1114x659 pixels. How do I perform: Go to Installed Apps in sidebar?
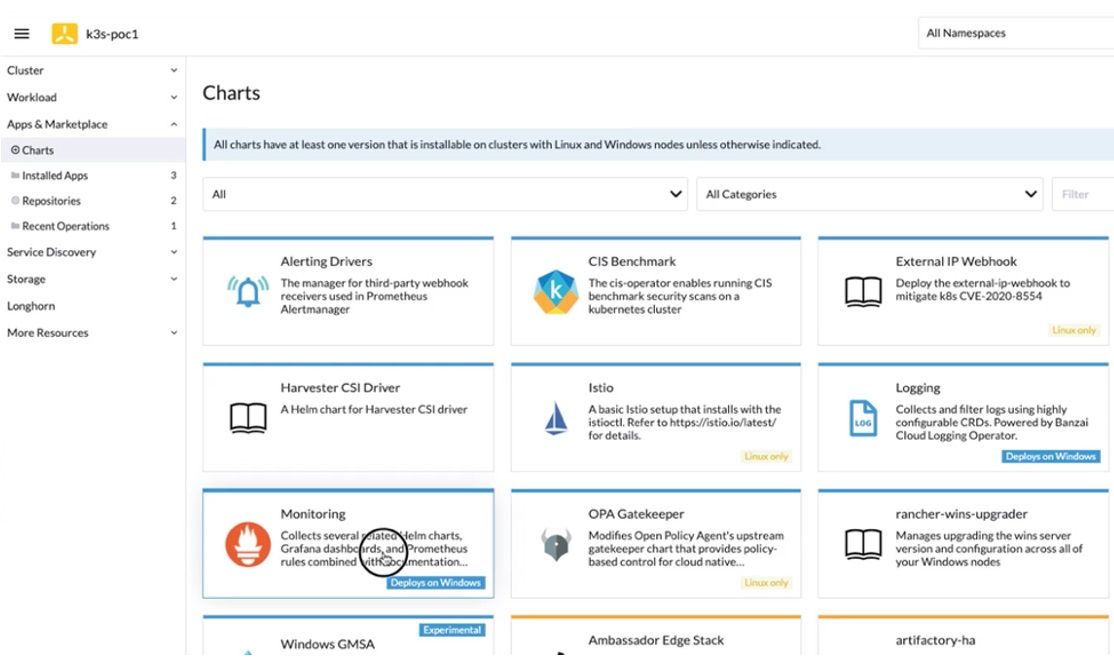pos(55,176)
